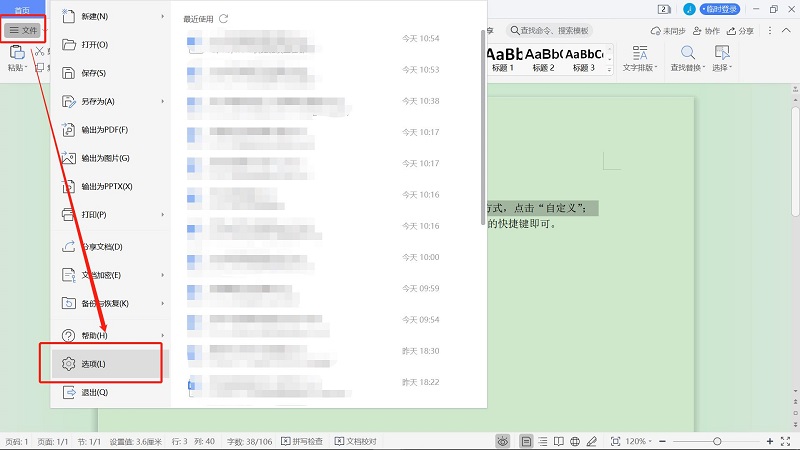Refresh the 最近使用 recent list
800x450 pixels.
[x=223, y=19]
